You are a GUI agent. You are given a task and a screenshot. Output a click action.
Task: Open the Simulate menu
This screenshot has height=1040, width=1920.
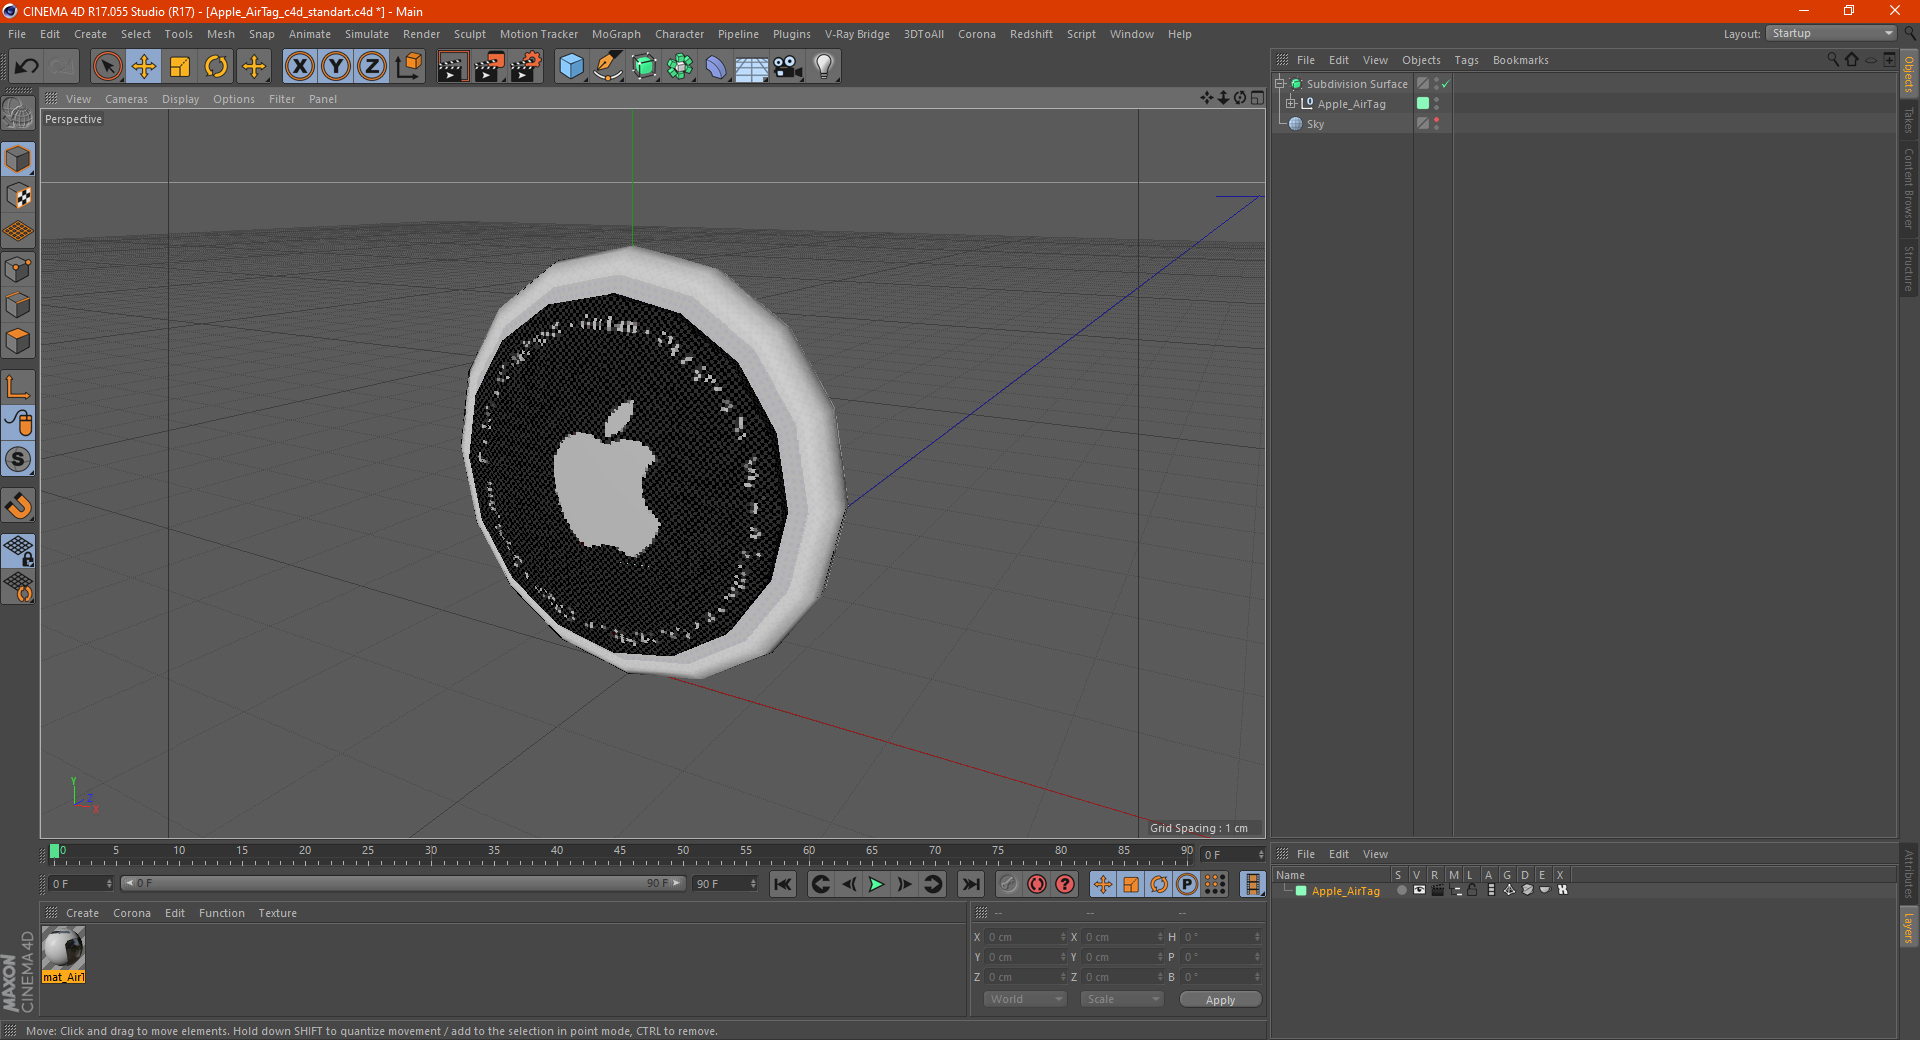367,34
